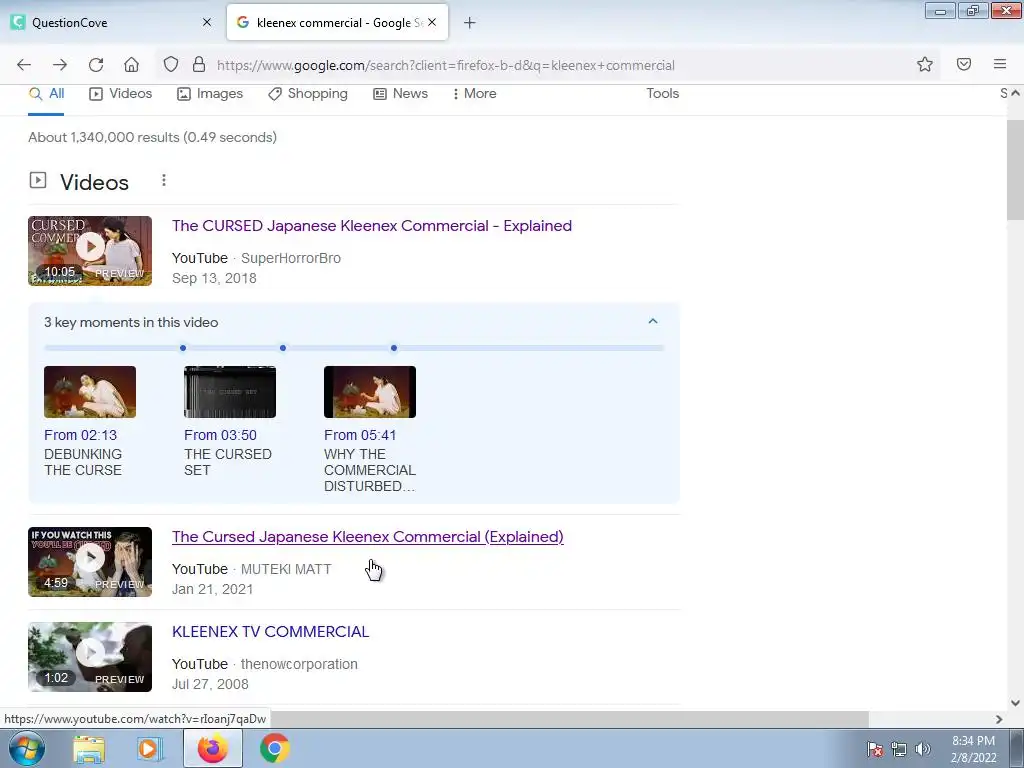Click the From 03:50 timestamp link
The width and height of the screenshot is (1024, 768).
click(220, 435)
